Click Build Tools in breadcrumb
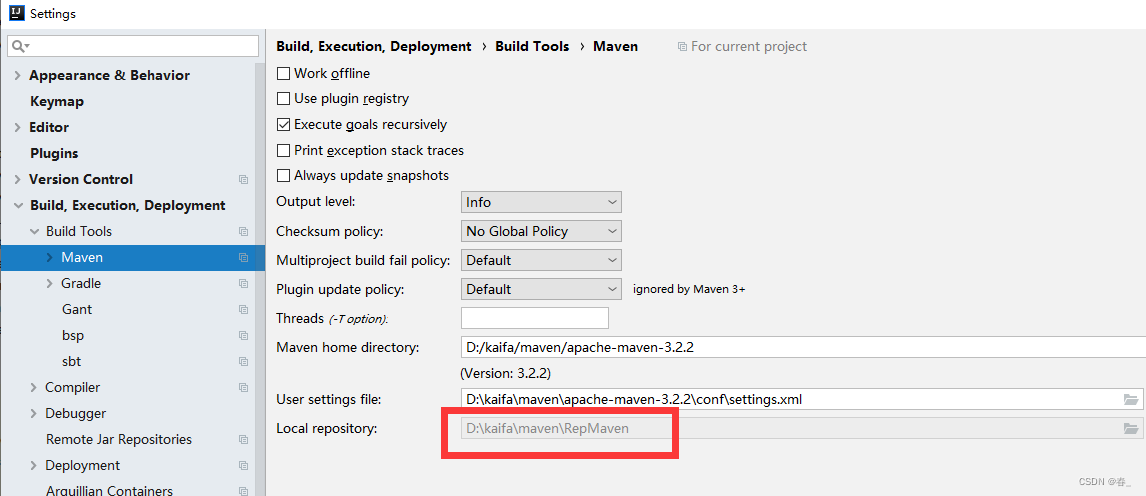The width and height of the screenshot is (1146, 496). click(x=532, y=46)
